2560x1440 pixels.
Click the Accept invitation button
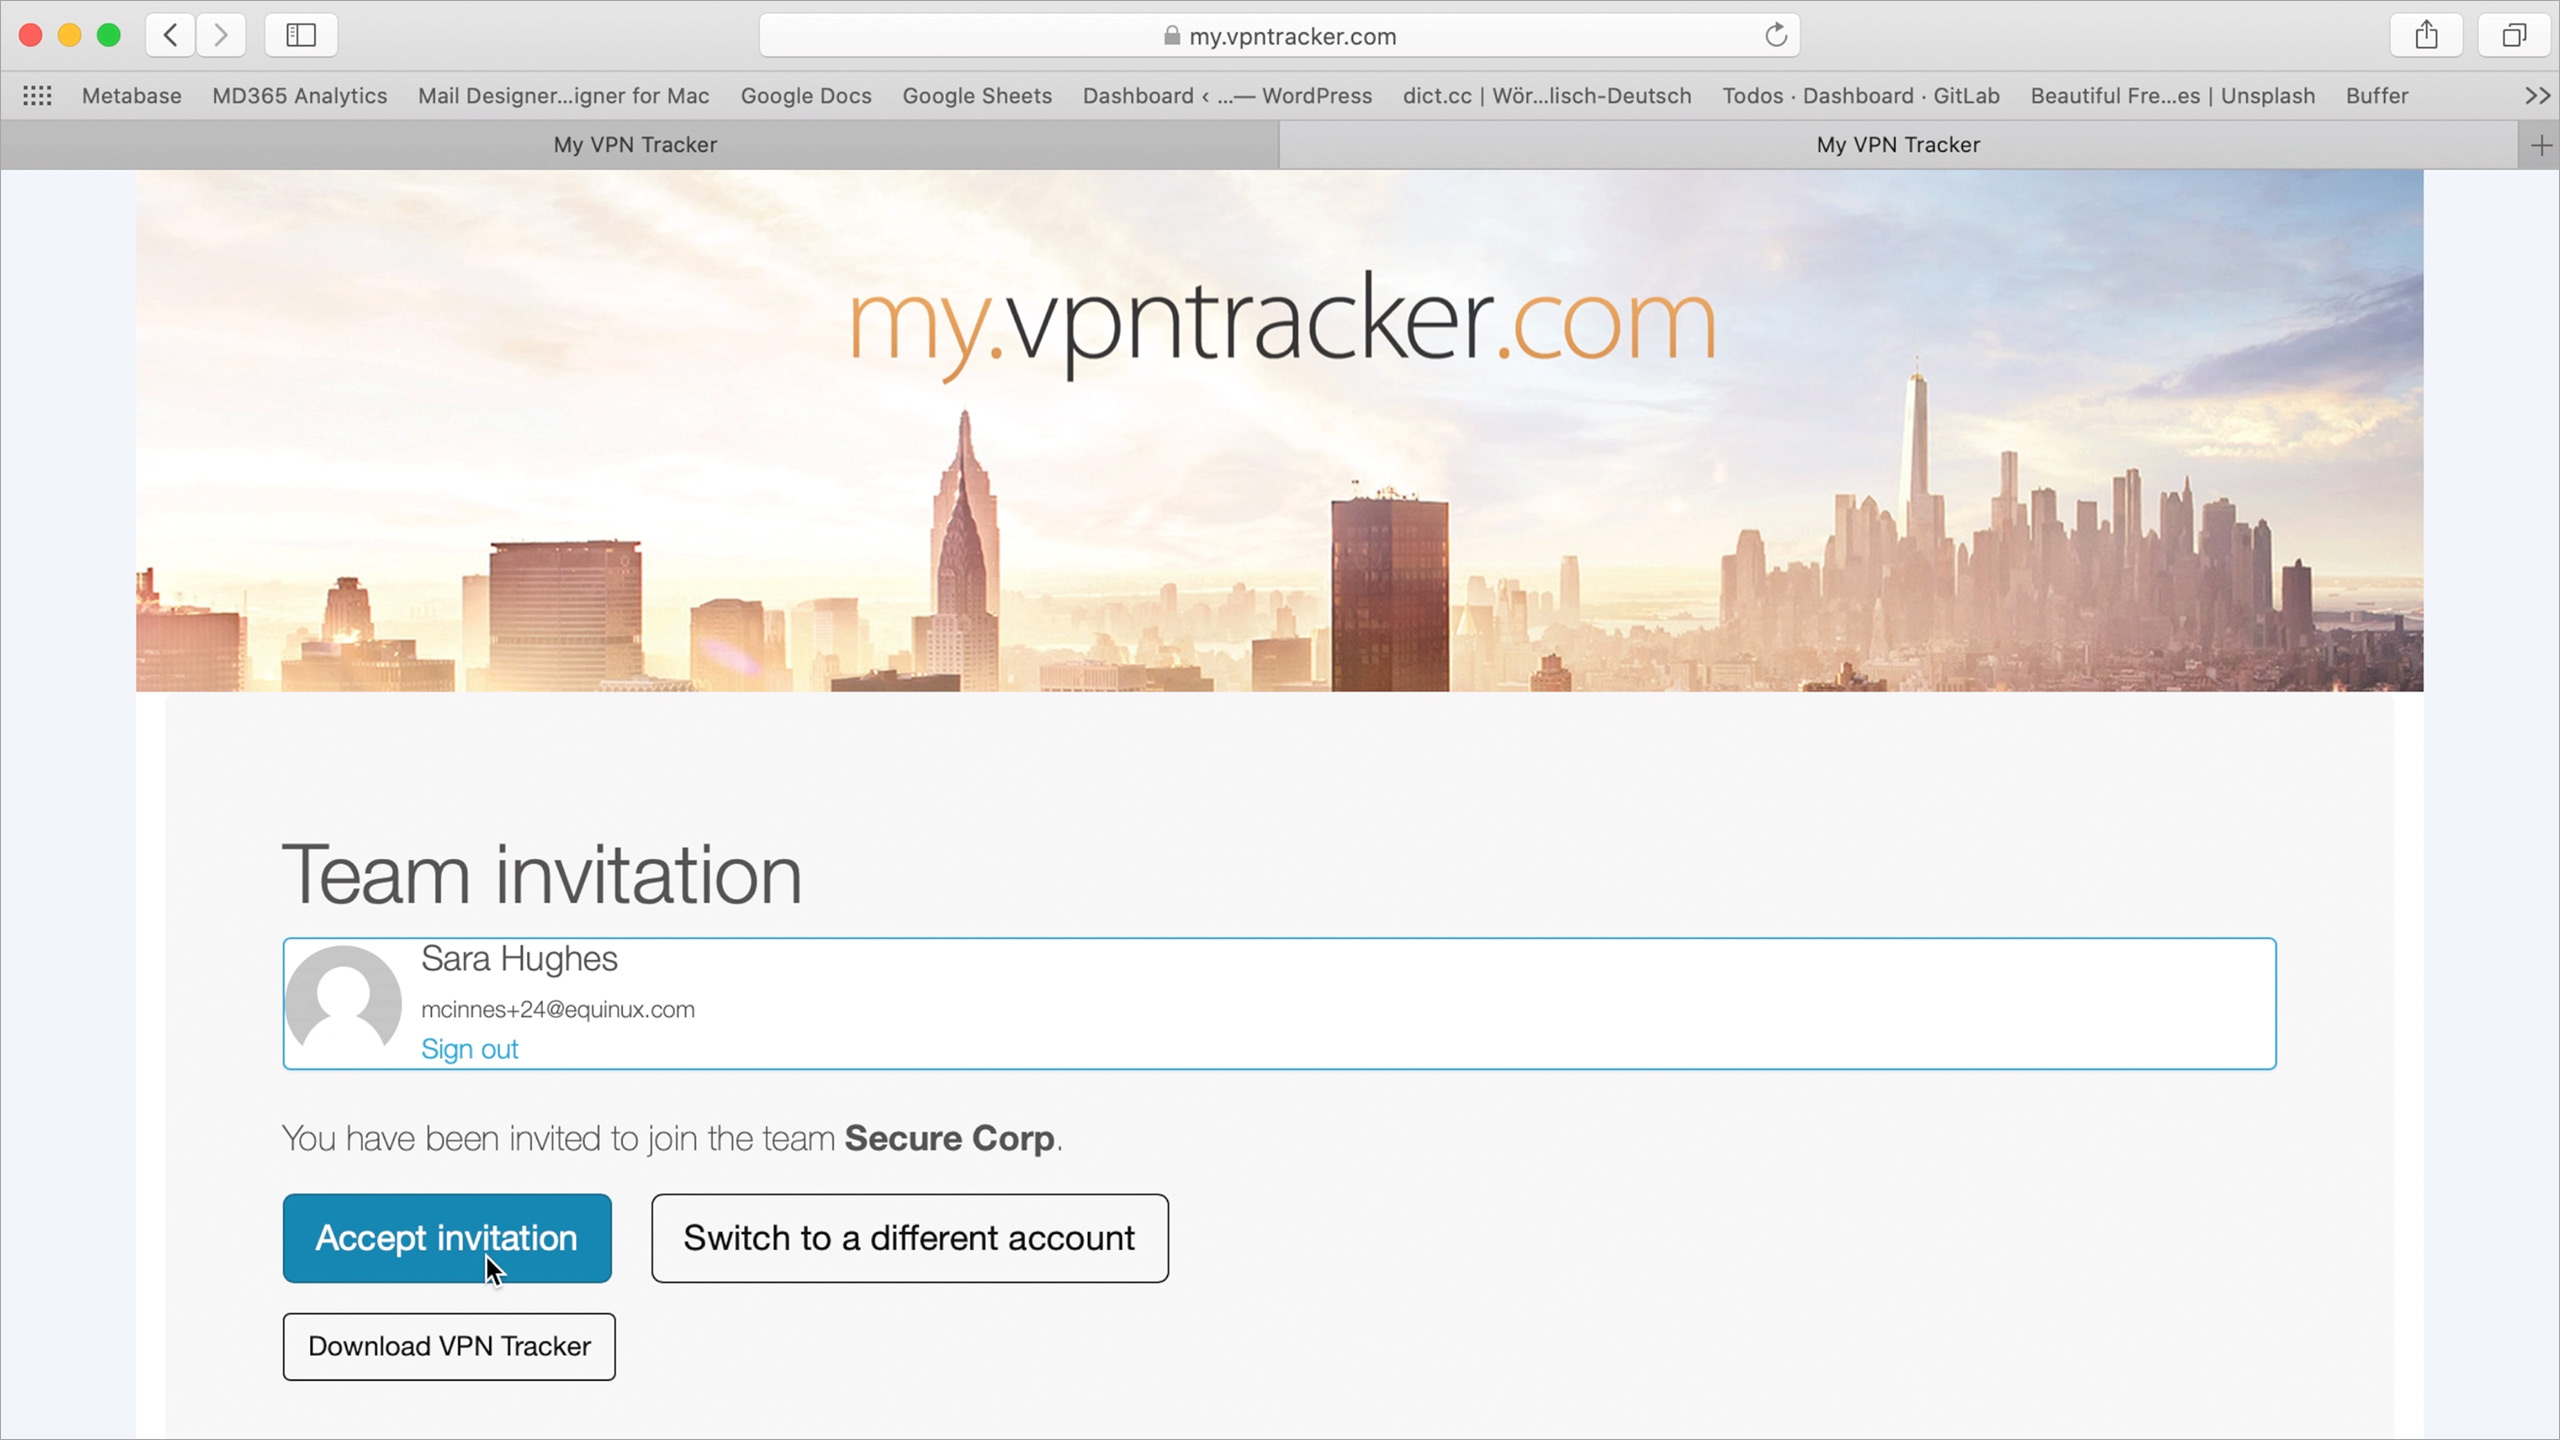click(447, 1238)
